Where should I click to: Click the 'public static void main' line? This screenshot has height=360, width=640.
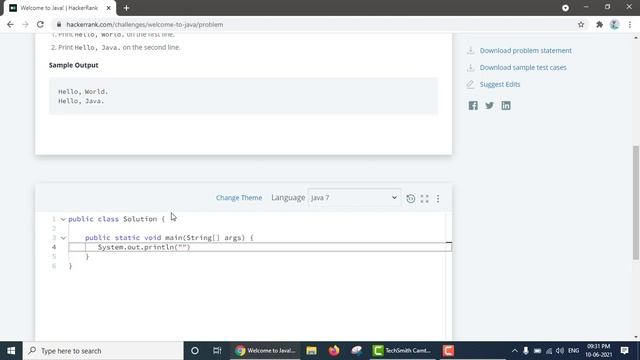pos(169,238)
